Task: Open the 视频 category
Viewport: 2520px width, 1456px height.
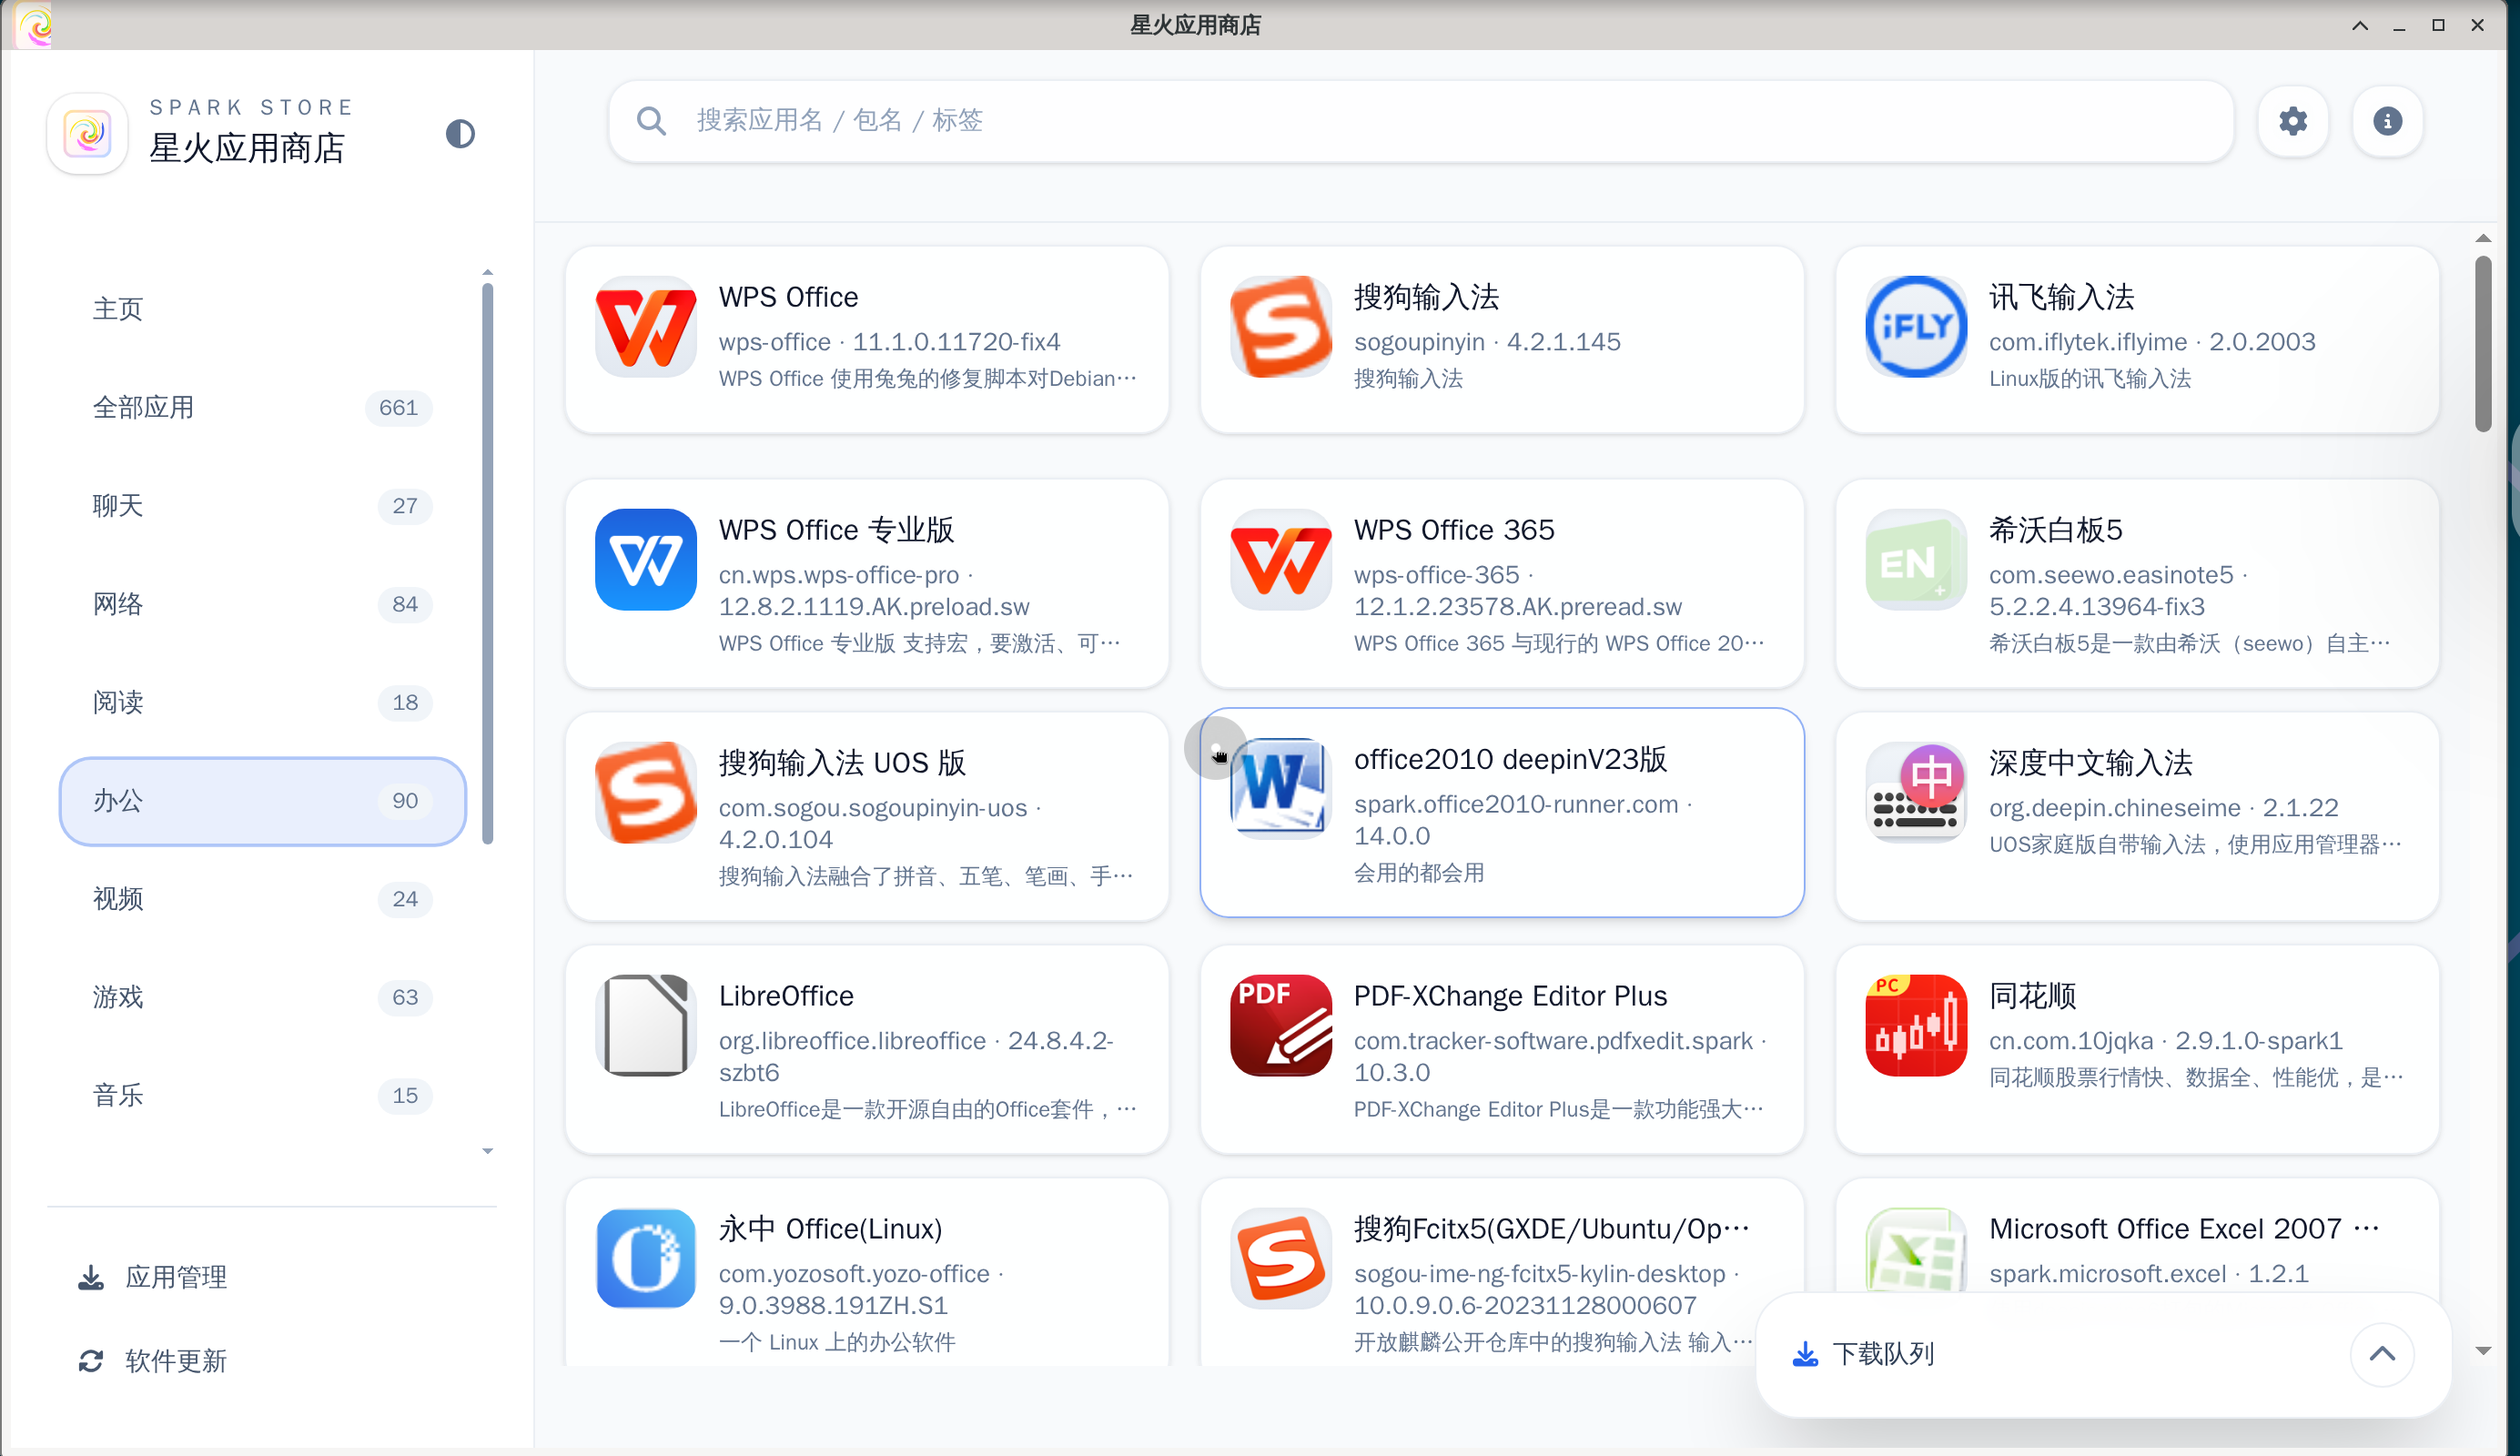Action: (x=262, y=899)
